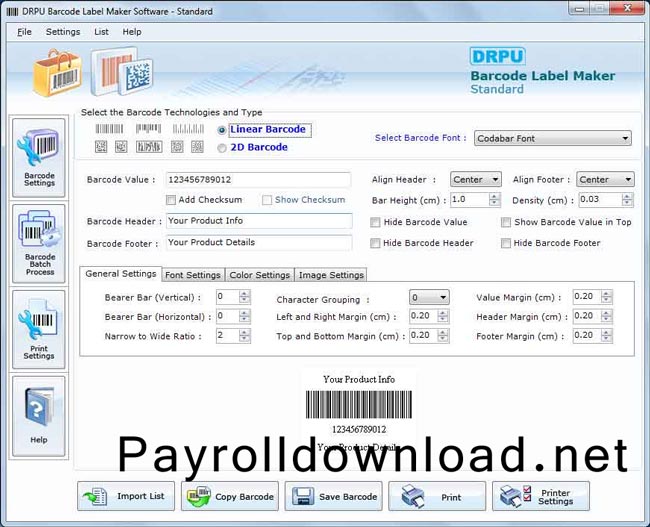Click the Save Barcode button label

pos(348,497)
